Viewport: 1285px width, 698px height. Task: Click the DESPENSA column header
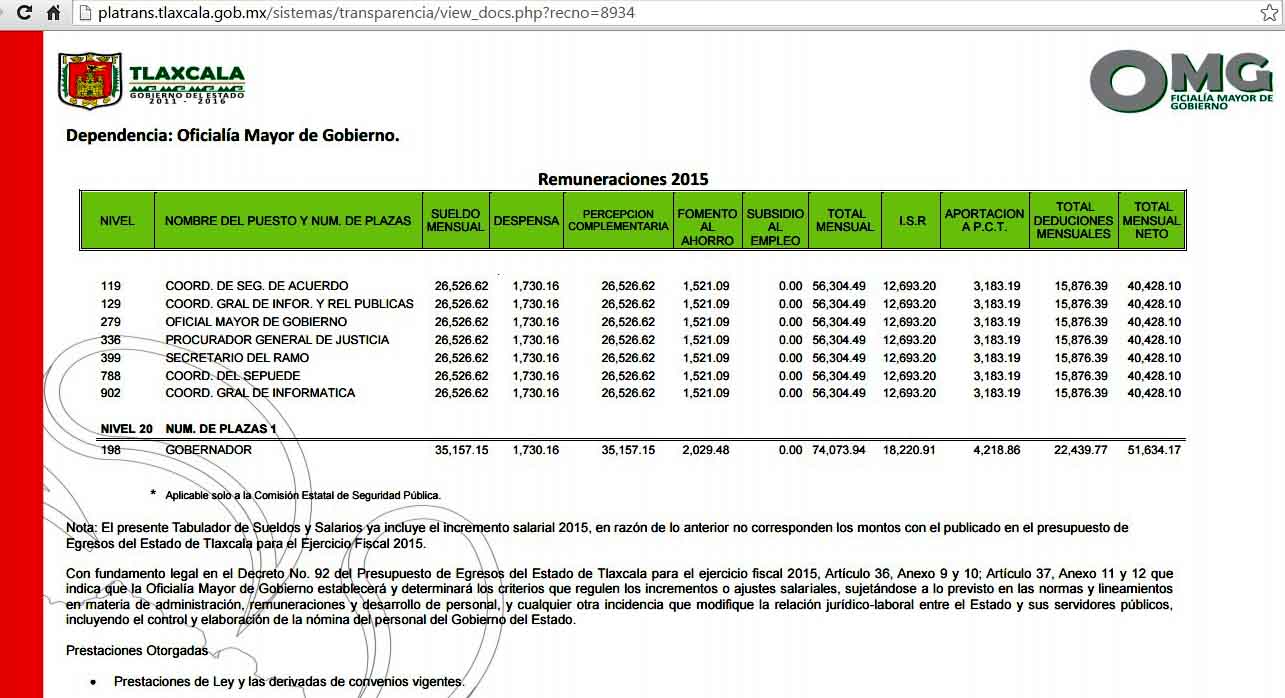tap(526, 220)
